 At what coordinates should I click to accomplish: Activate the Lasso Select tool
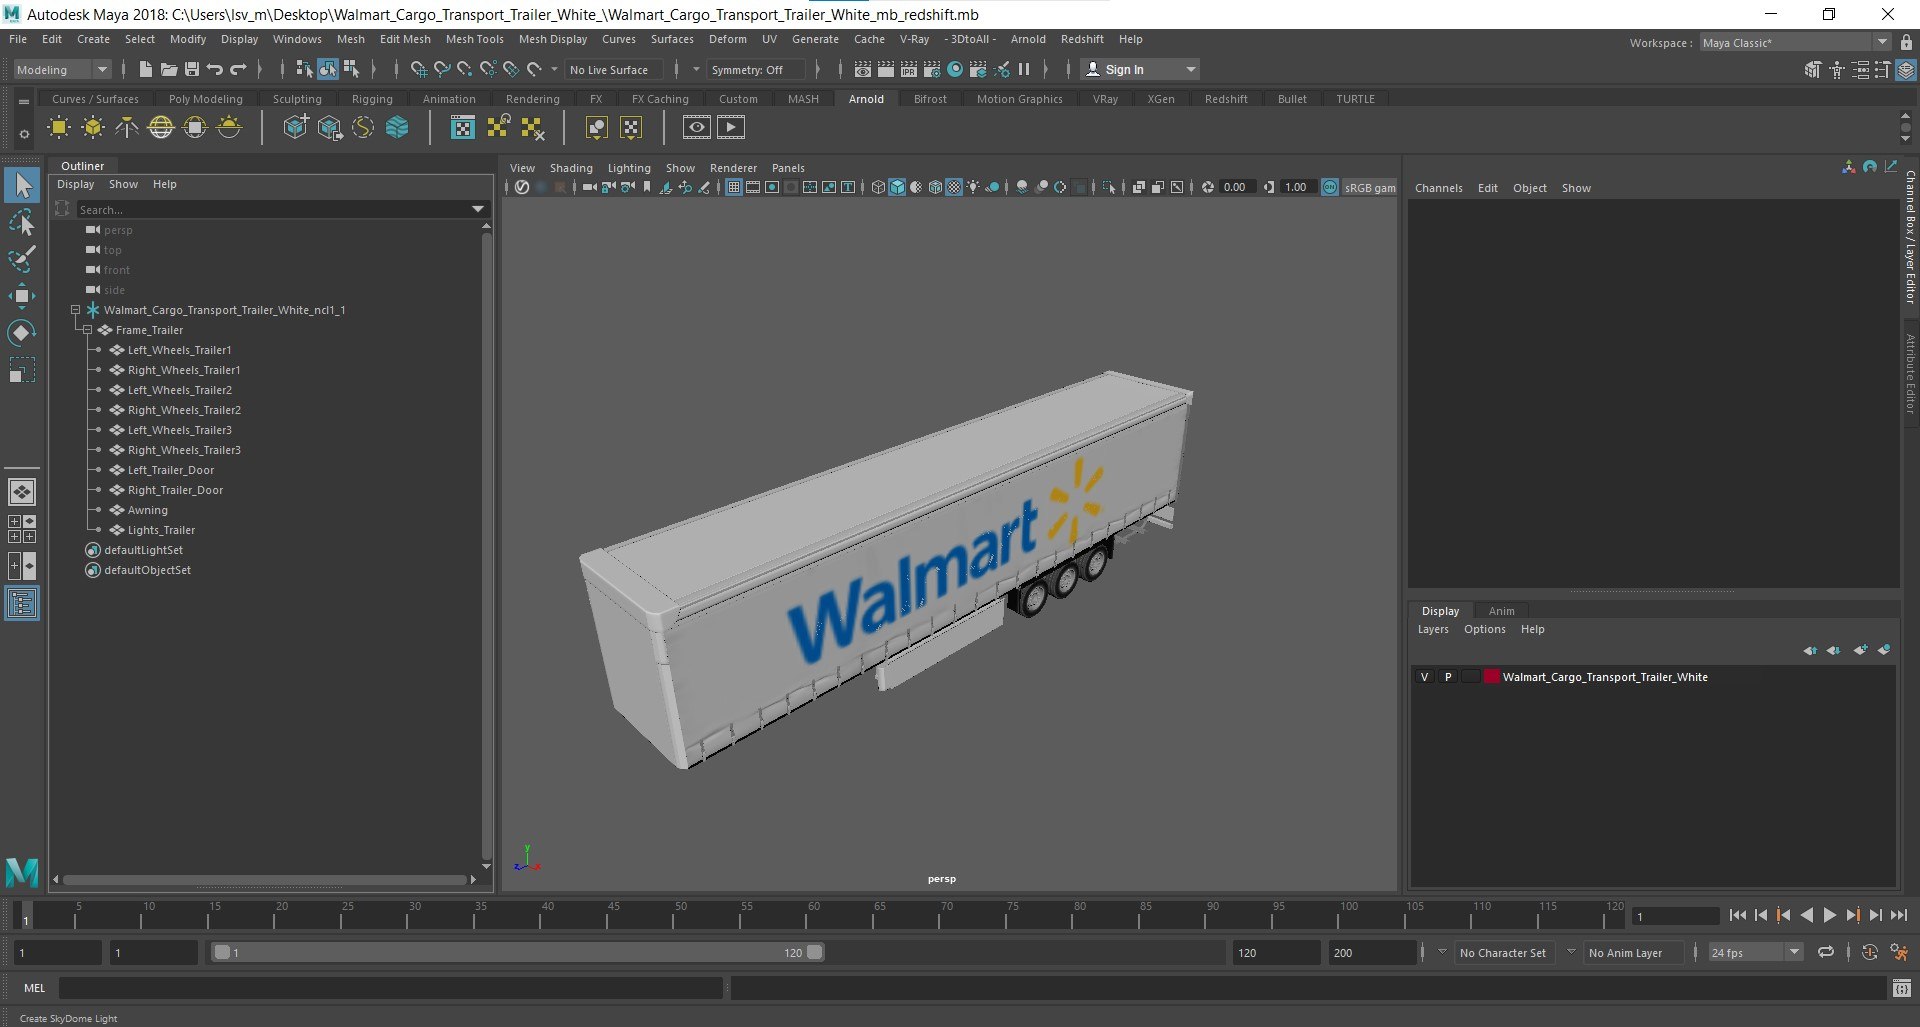click(22, 222)
